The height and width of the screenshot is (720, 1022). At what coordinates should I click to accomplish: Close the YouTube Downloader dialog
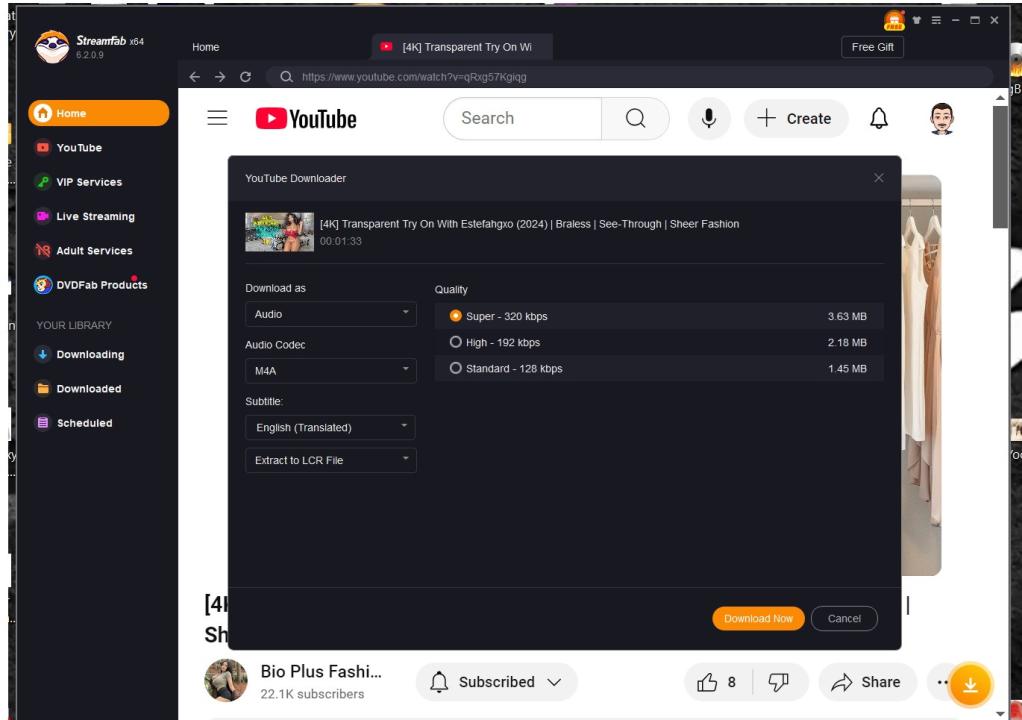pos(879,178)
